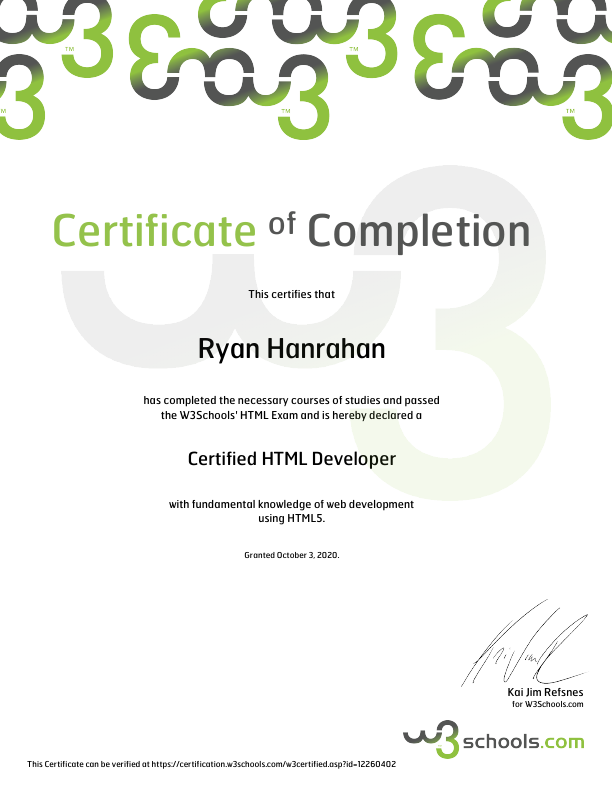Click the 'using HTML5.' line
612x792 pixels.
pyautogui.click(x=291, y=518)
